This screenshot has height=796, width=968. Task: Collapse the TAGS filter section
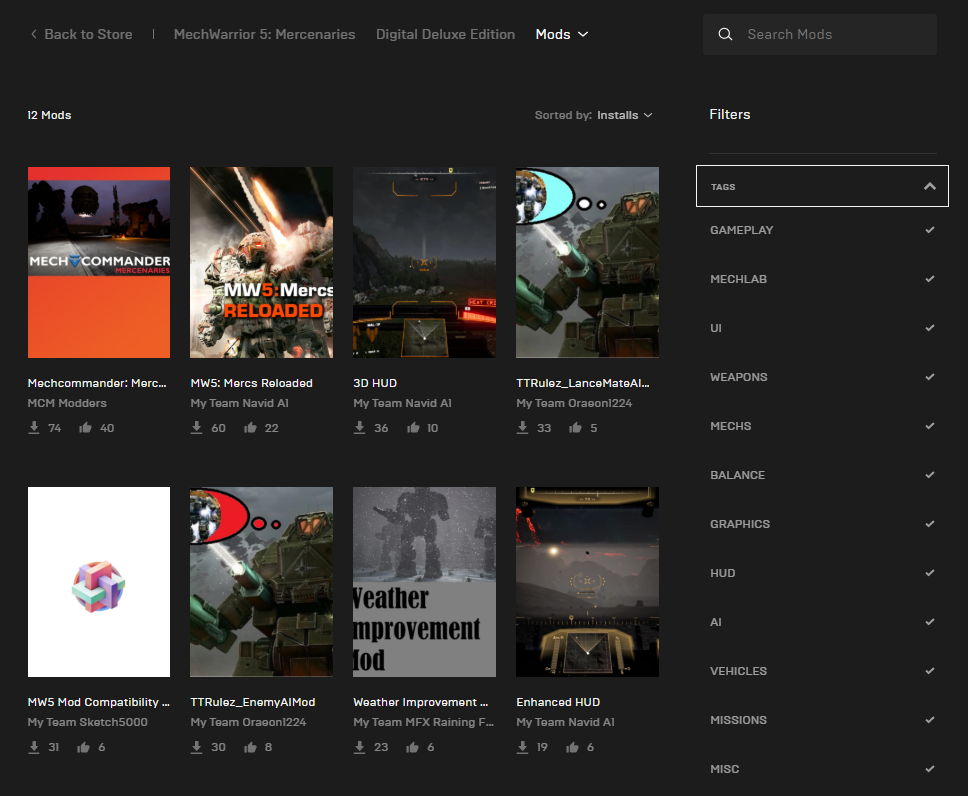pos(822,186)
